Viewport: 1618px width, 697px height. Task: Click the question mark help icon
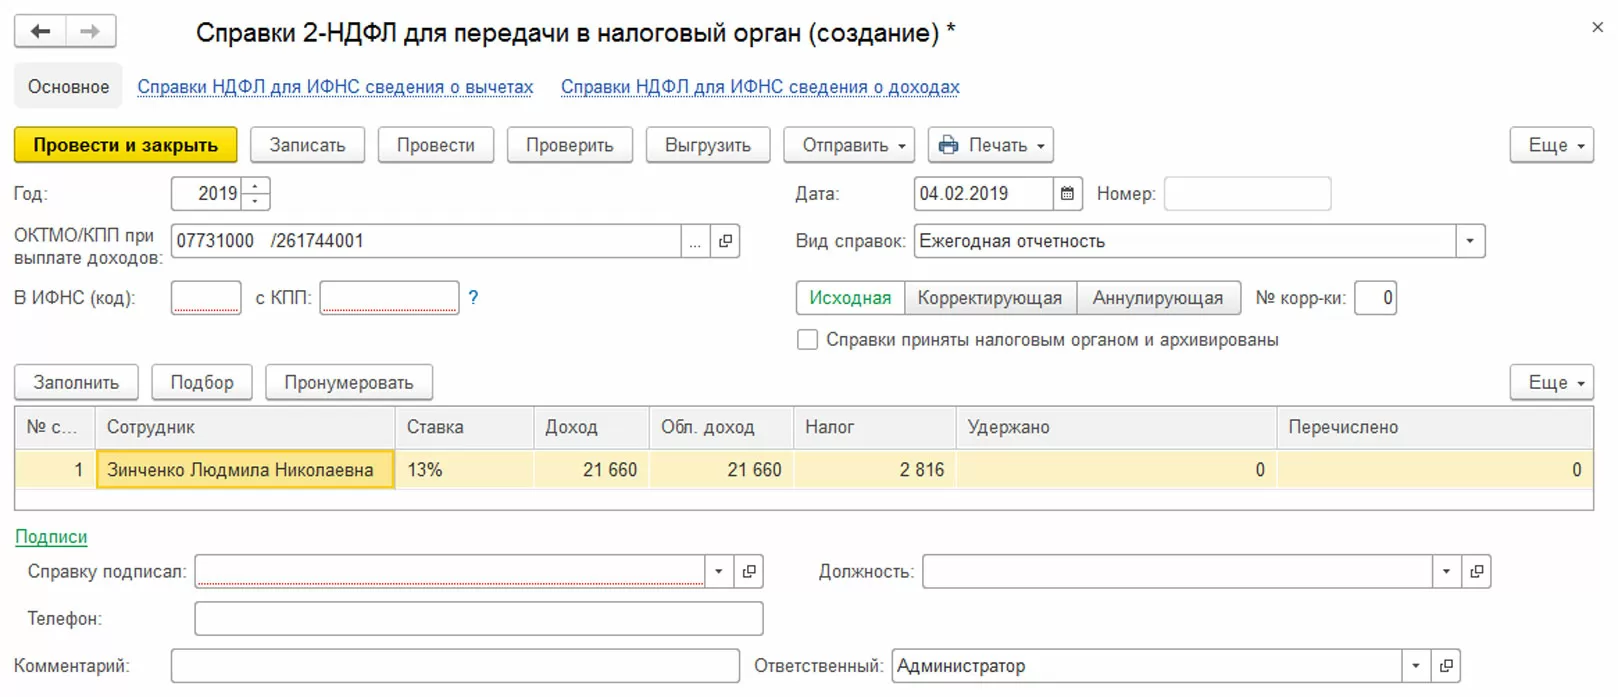point(473,298)
